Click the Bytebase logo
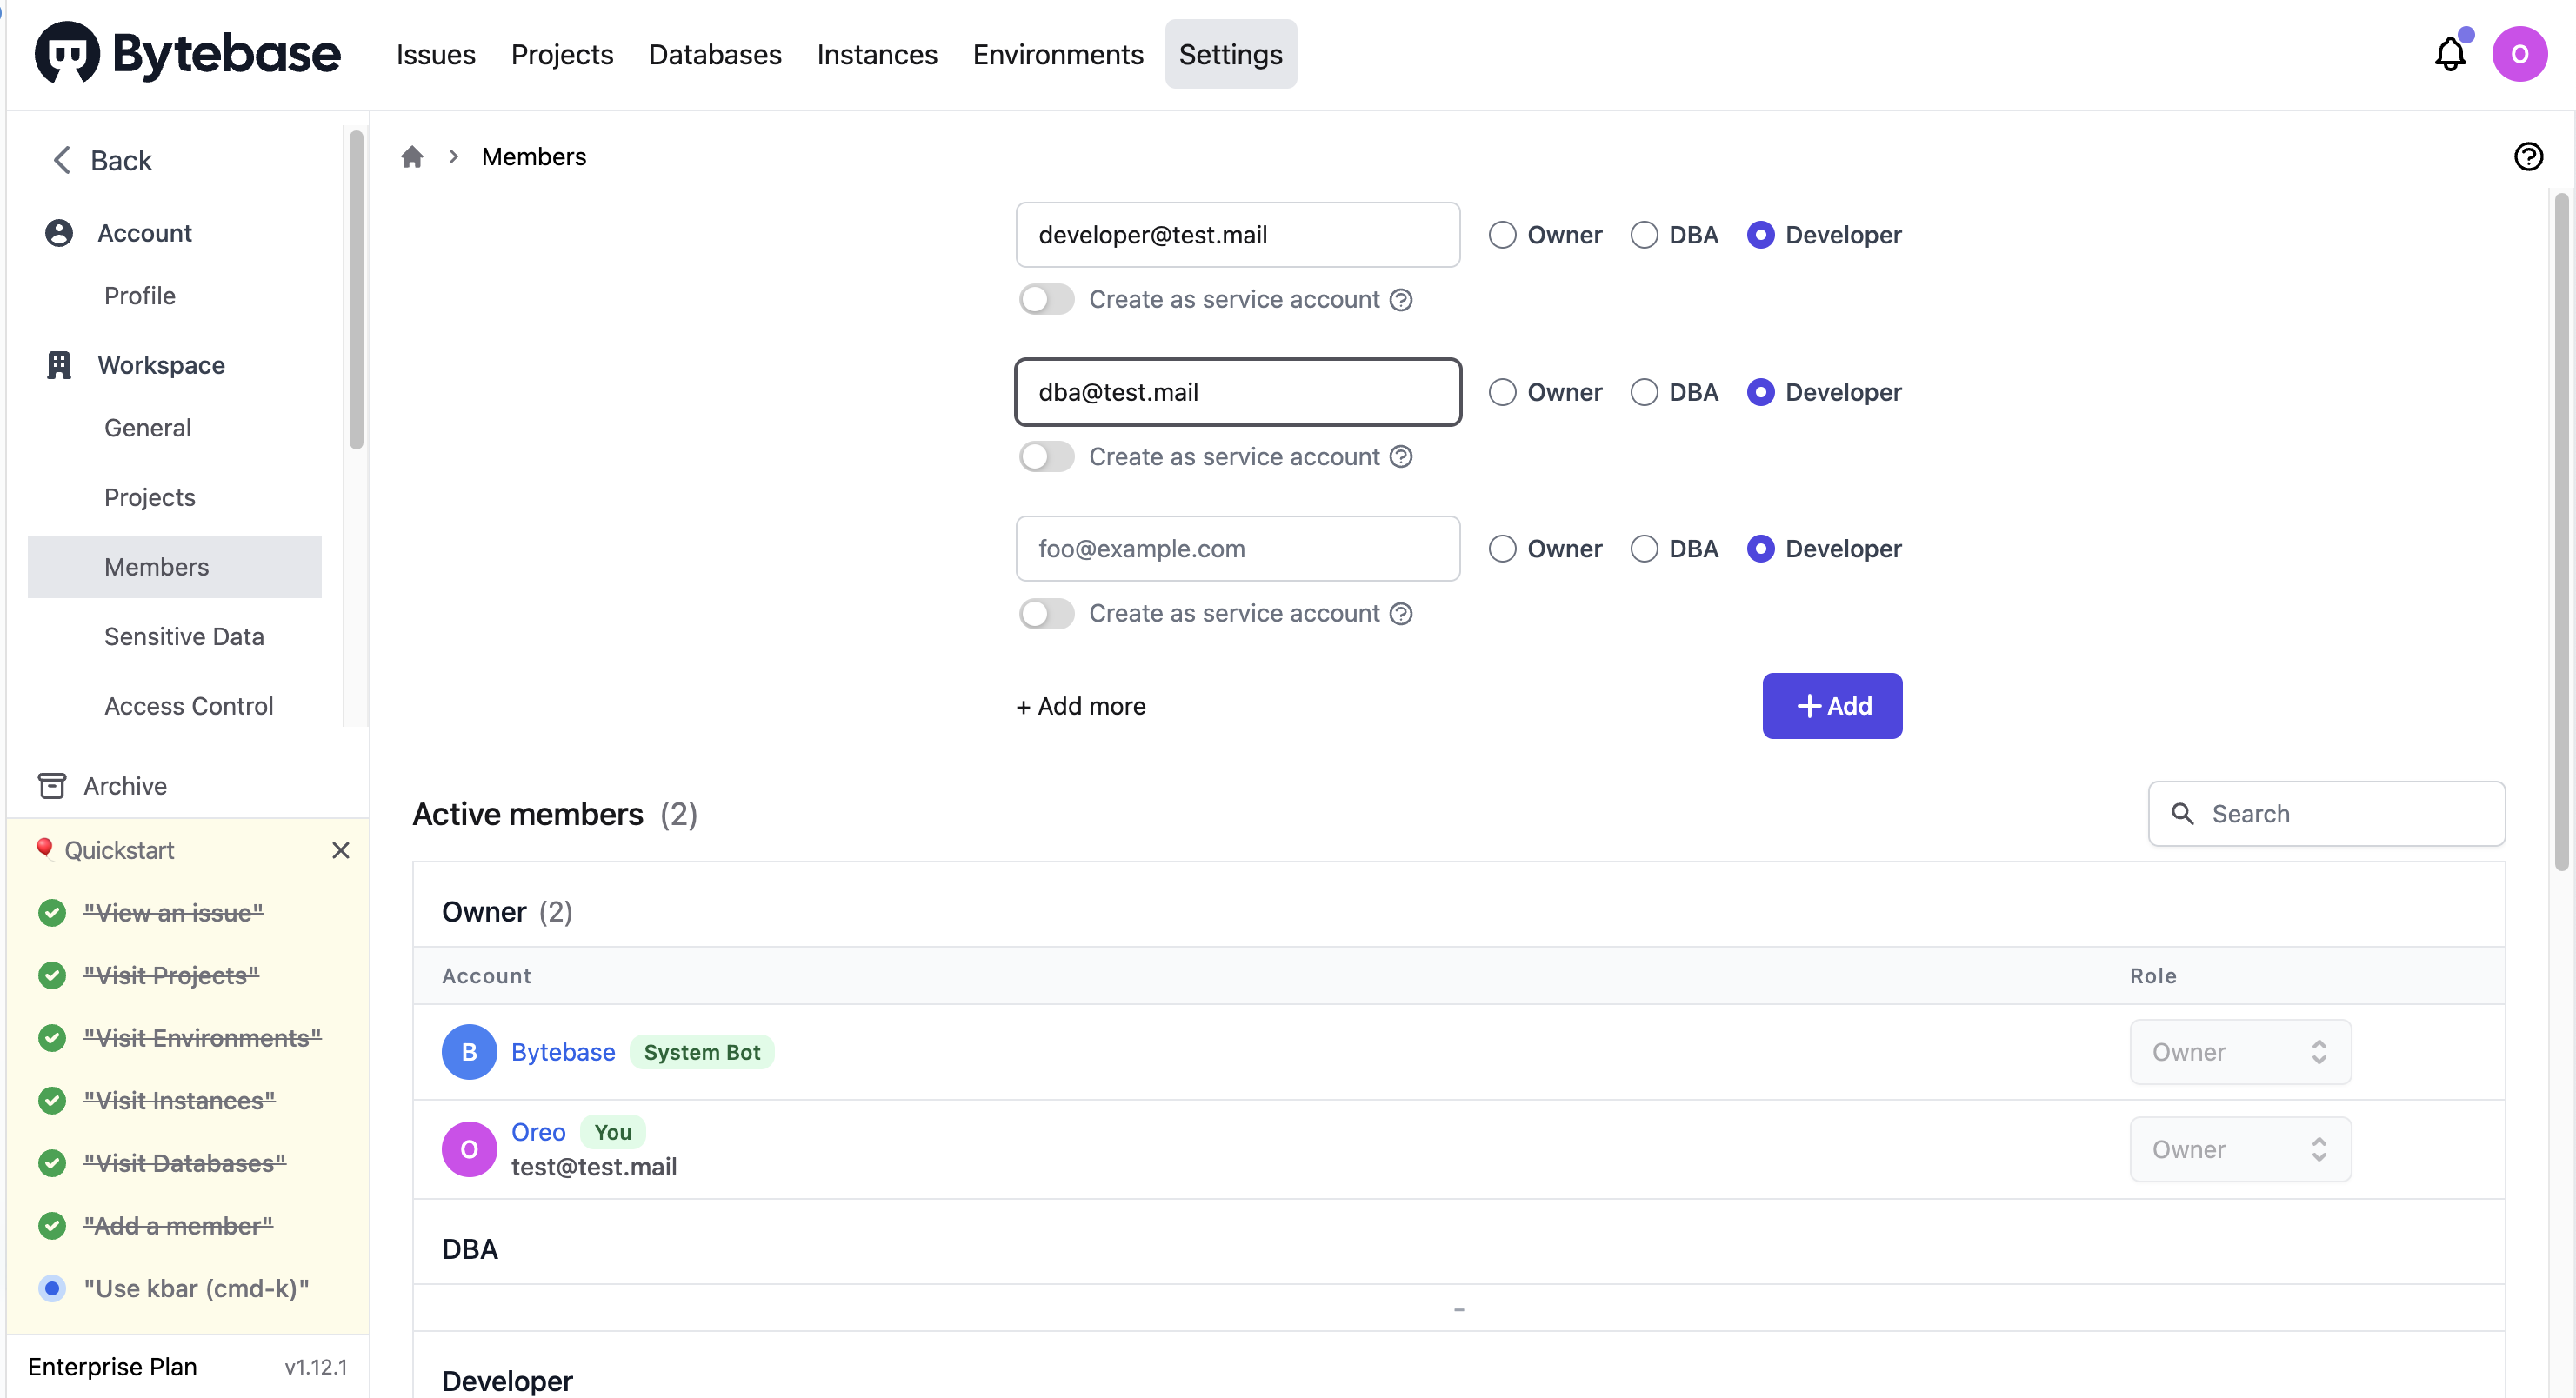2576x1398 pixels. coord(188,54)
